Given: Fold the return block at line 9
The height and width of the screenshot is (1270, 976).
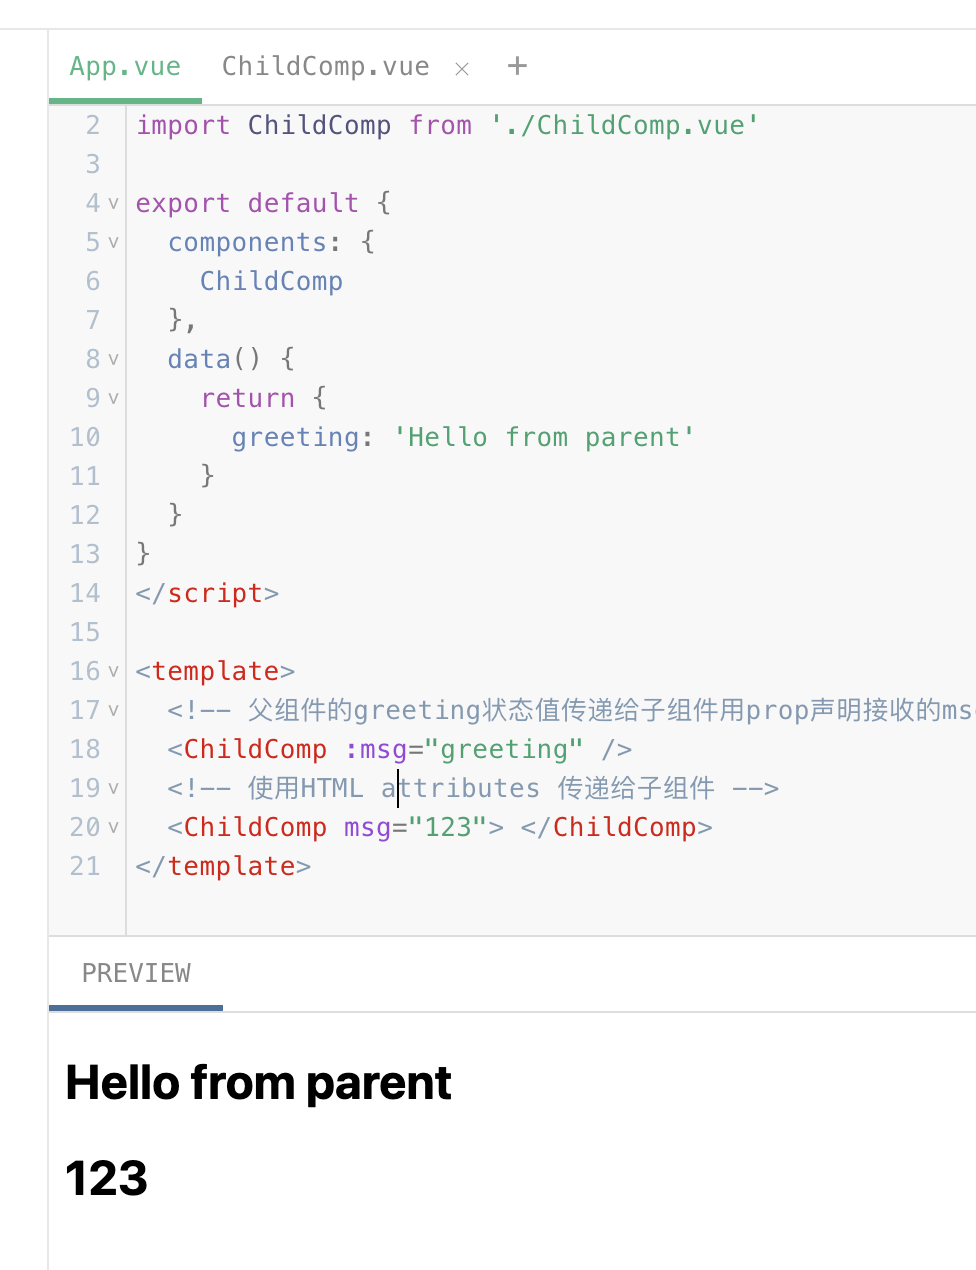Looking at the screenshot, I should pyautogui.click(x=113, y=398).
